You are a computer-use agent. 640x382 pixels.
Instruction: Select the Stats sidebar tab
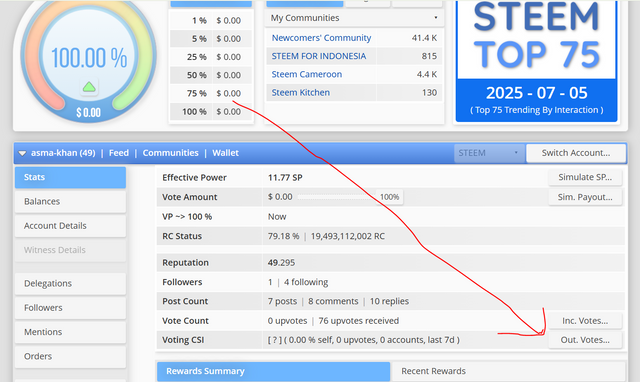click(x=70, y=177)
